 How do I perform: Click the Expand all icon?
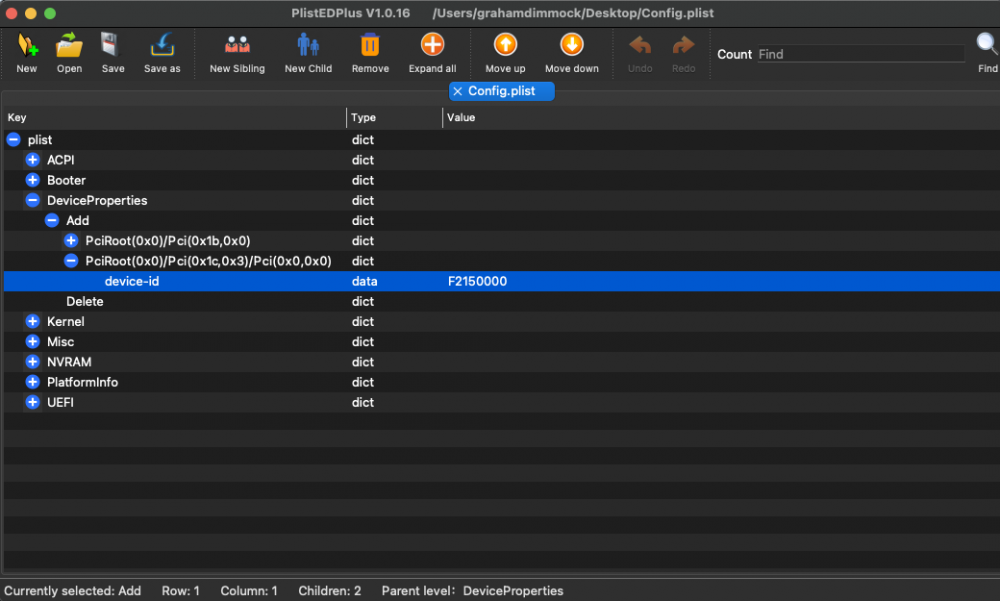432,45
